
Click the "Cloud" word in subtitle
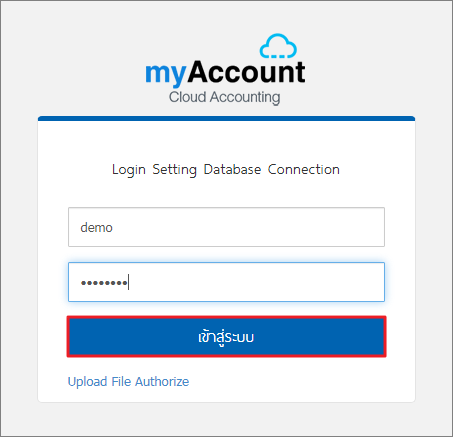click(188, 97)
